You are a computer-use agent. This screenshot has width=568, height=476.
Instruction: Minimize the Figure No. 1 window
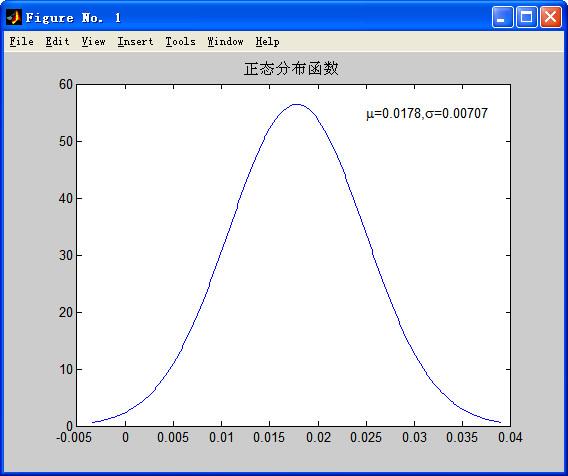point(502,17)
